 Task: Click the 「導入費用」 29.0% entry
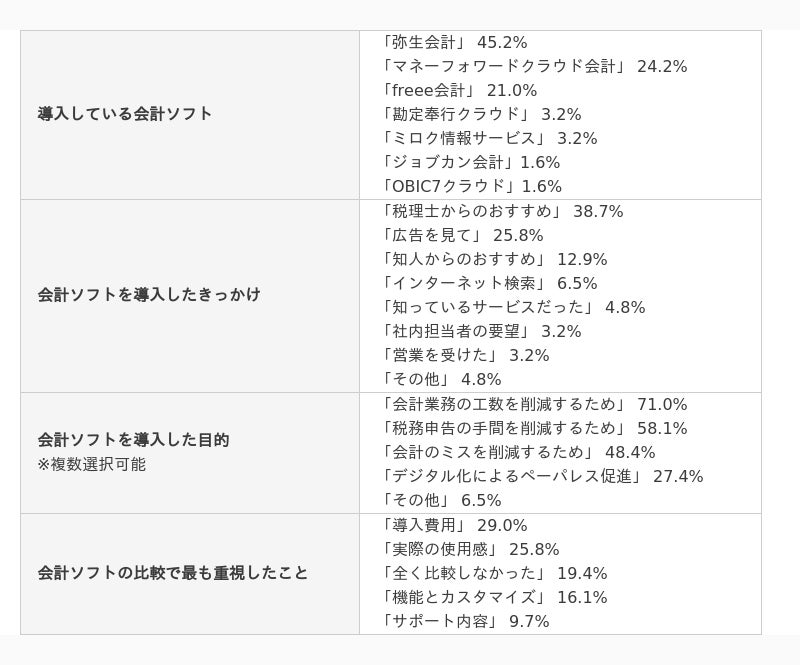pos(454,525)
